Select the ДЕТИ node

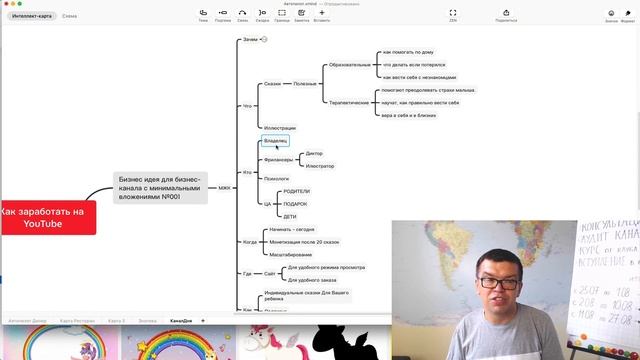click(290, 217)
